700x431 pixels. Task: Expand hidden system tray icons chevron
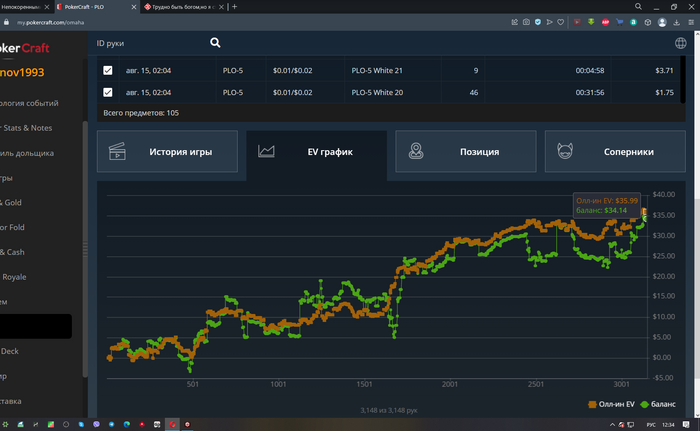point(612,425)
